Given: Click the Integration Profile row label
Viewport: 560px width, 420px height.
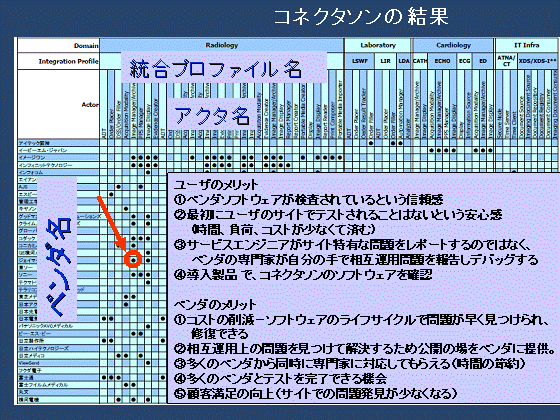Looking at the screenshot, I should [69, 61].
